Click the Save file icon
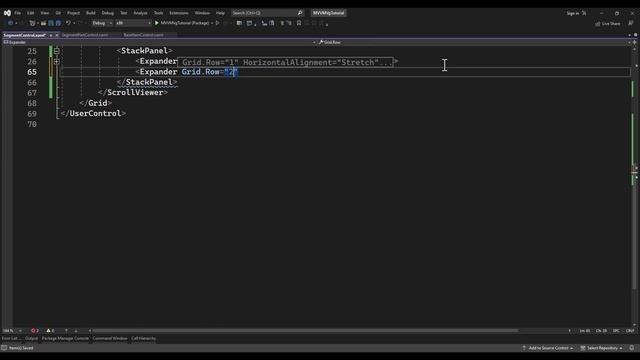The image size is (640, 360). point(51,23)
